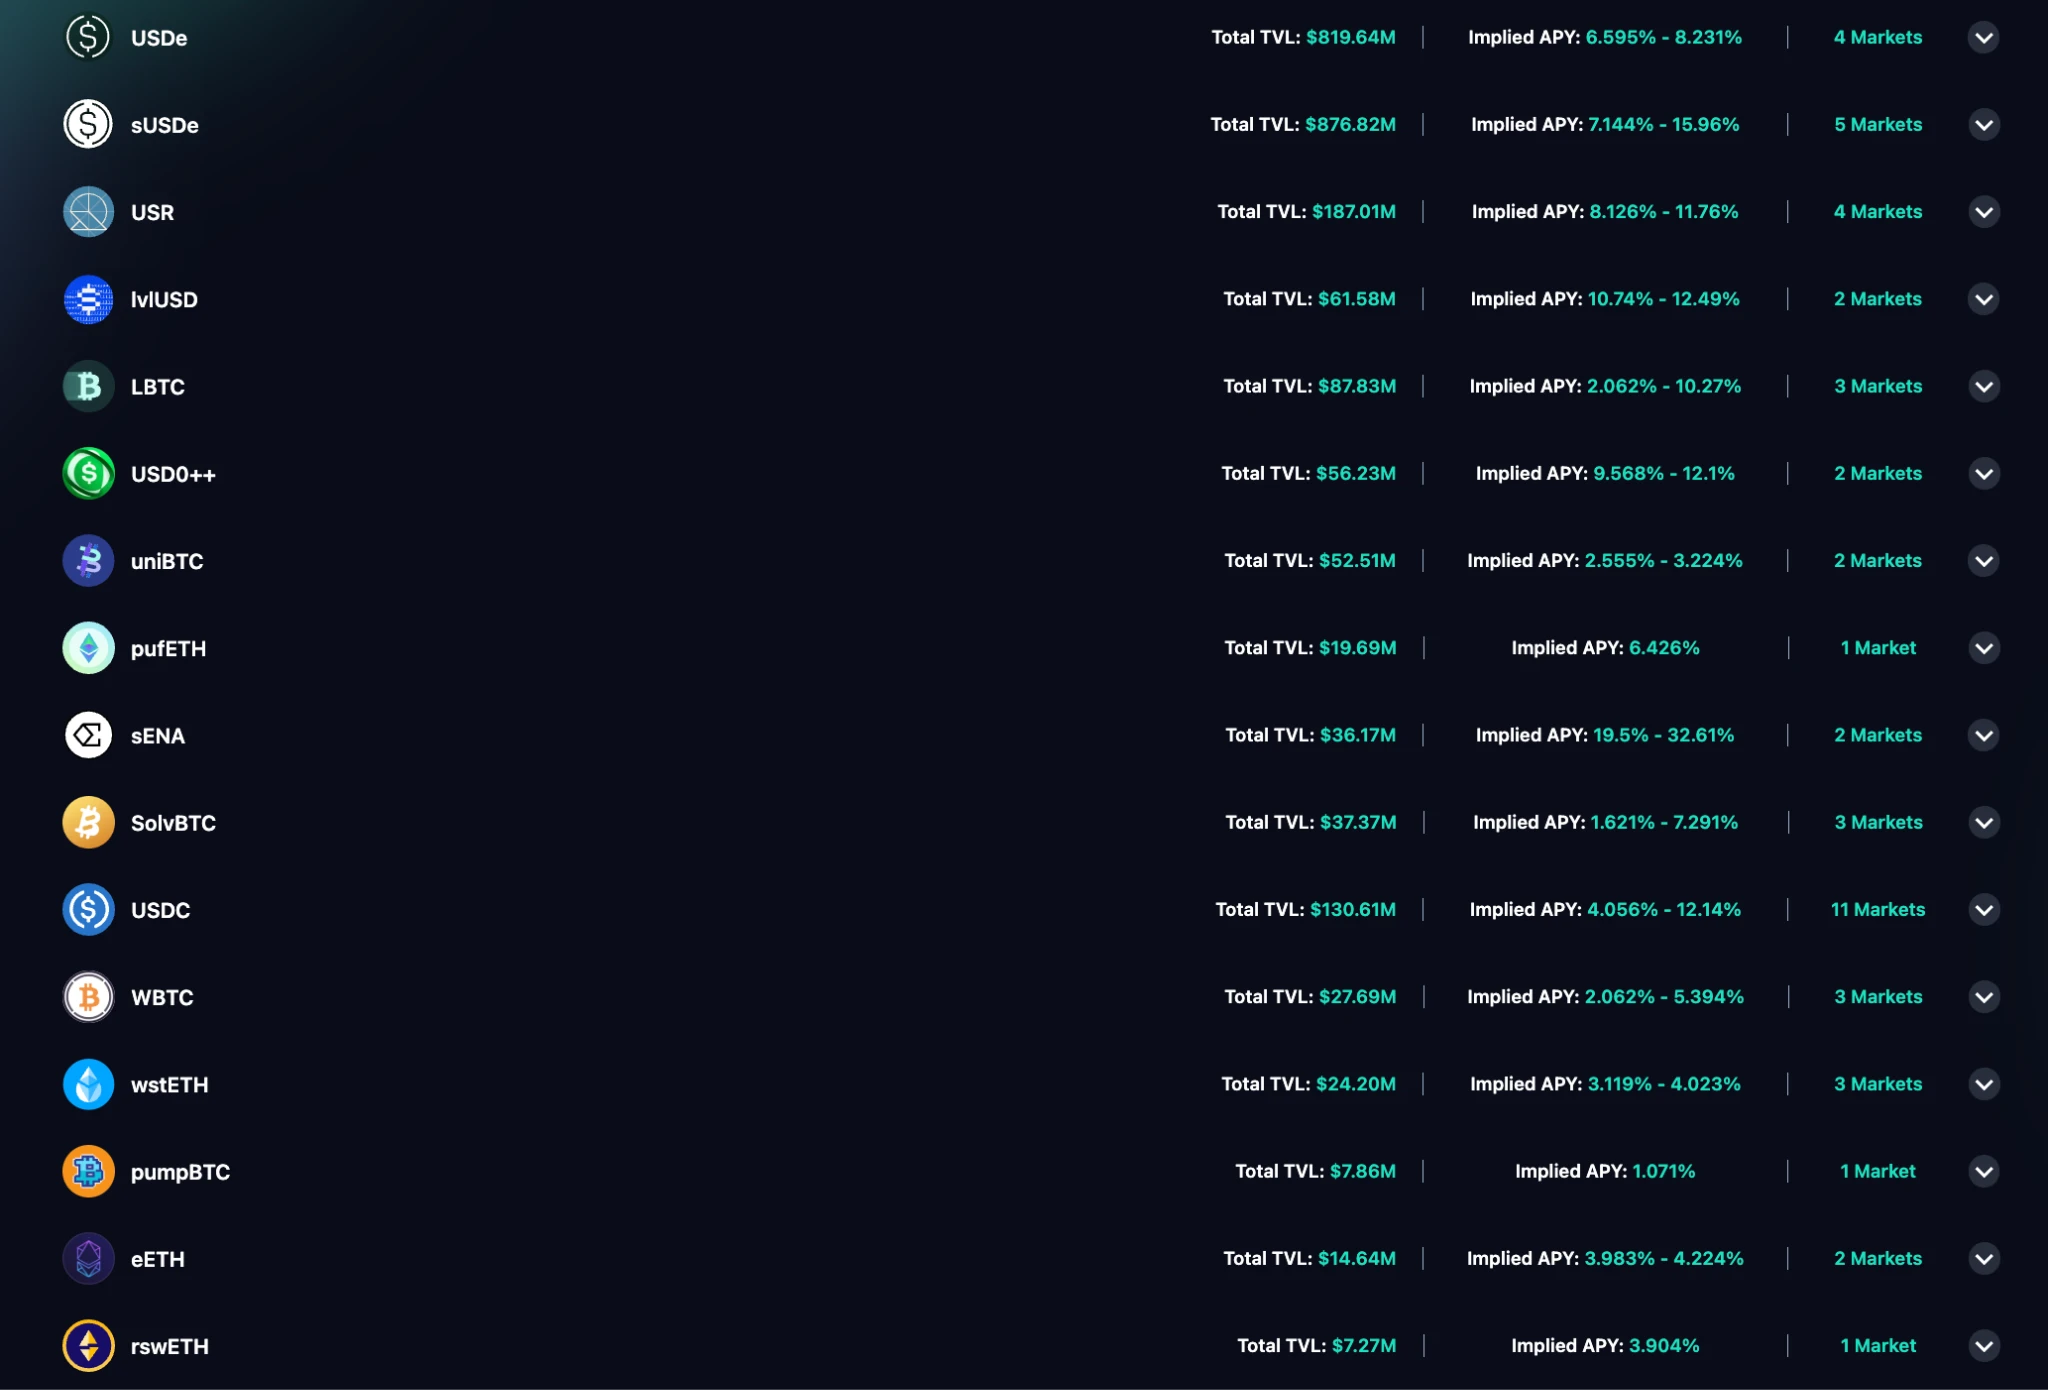Click the USDe Total TVL $819.64M value

(x=1350, y=38)
